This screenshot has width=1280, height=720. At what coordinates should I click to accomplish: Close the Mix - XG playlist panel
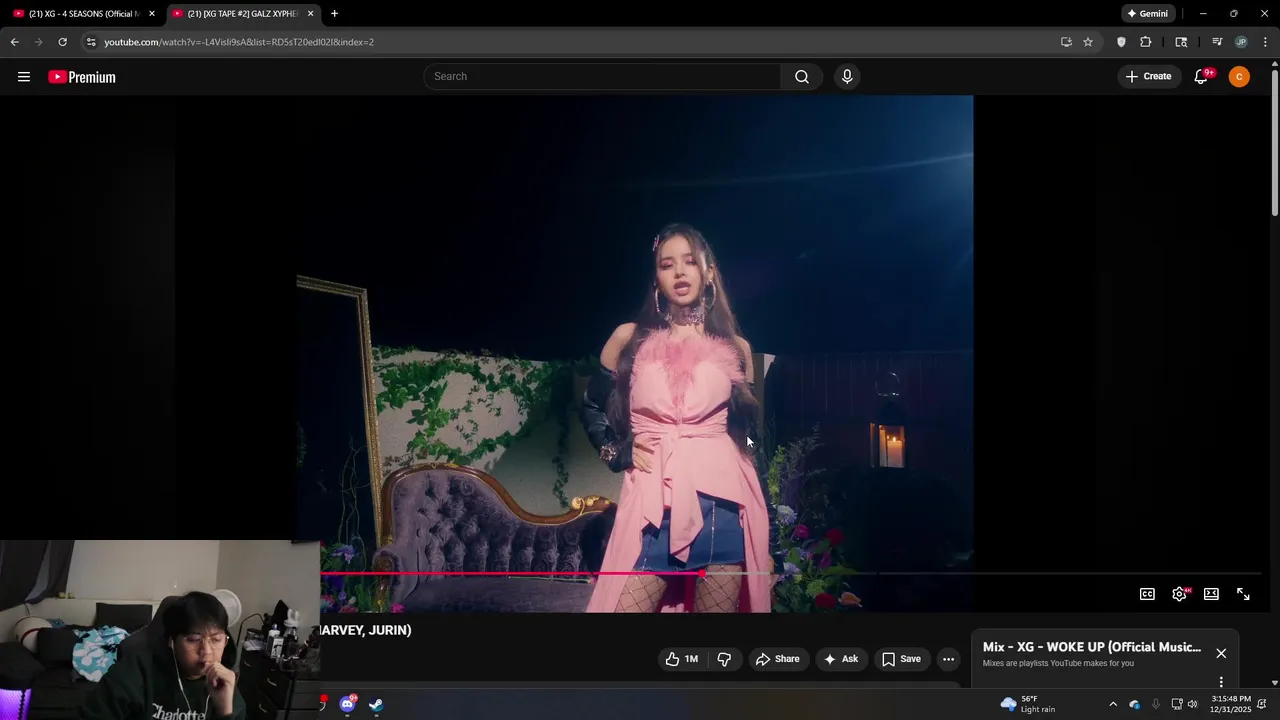(x=1221, y=653)
